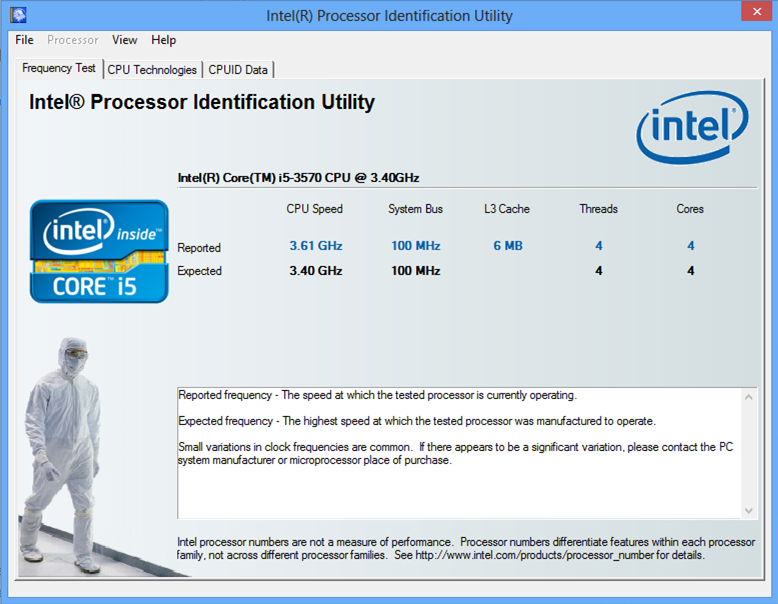Click the 'Reported' row label
778x604 pixels.
pyautogui.click(x=199, y=247)
